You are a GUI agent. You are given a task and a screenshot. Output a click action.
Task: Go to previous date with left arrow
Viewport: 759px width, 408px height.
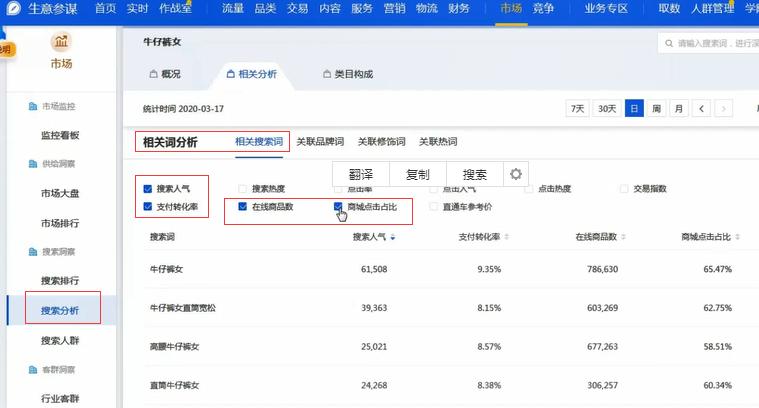(701, 108)
